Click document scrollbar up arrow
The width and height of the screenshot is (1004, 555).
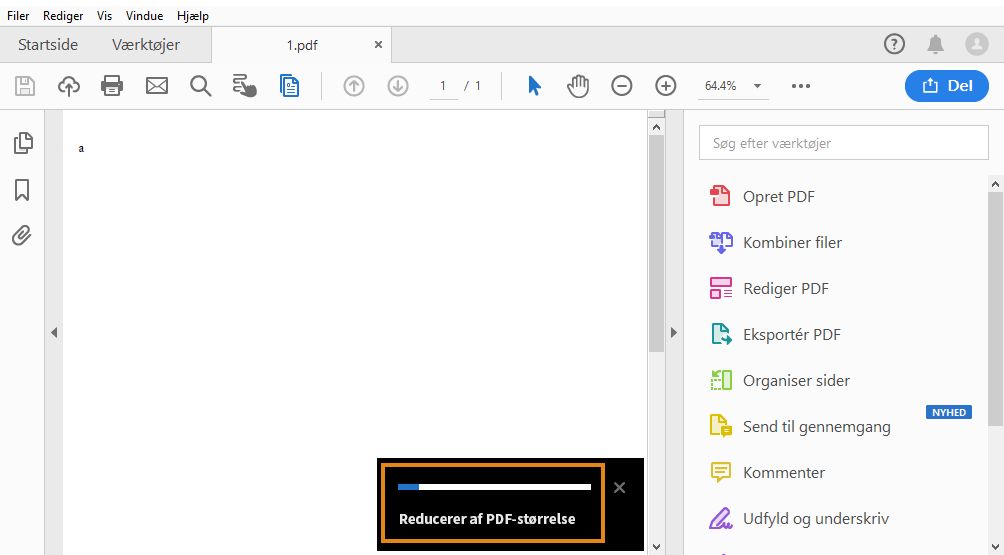[x=656, y=127]
